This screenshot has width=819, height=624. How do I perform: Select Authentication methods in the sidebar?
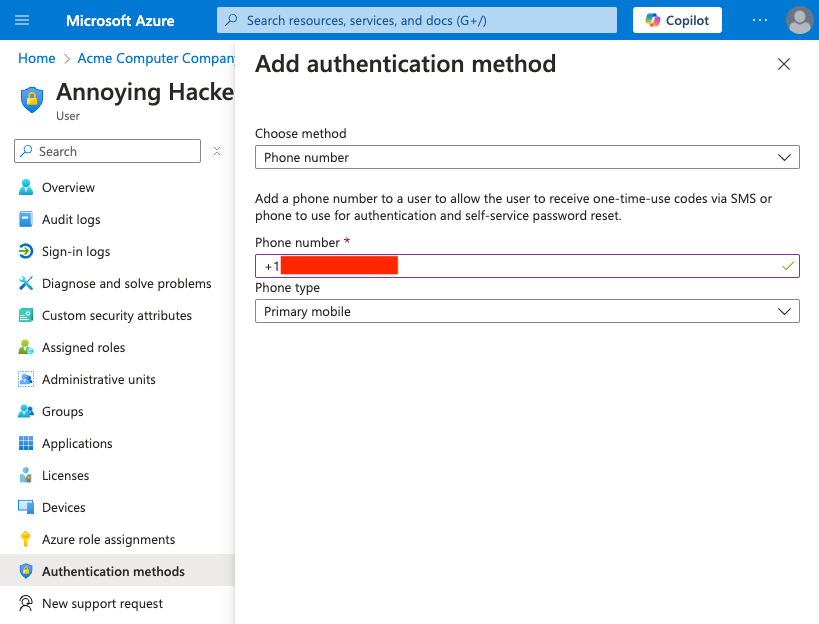click(118, 571)
